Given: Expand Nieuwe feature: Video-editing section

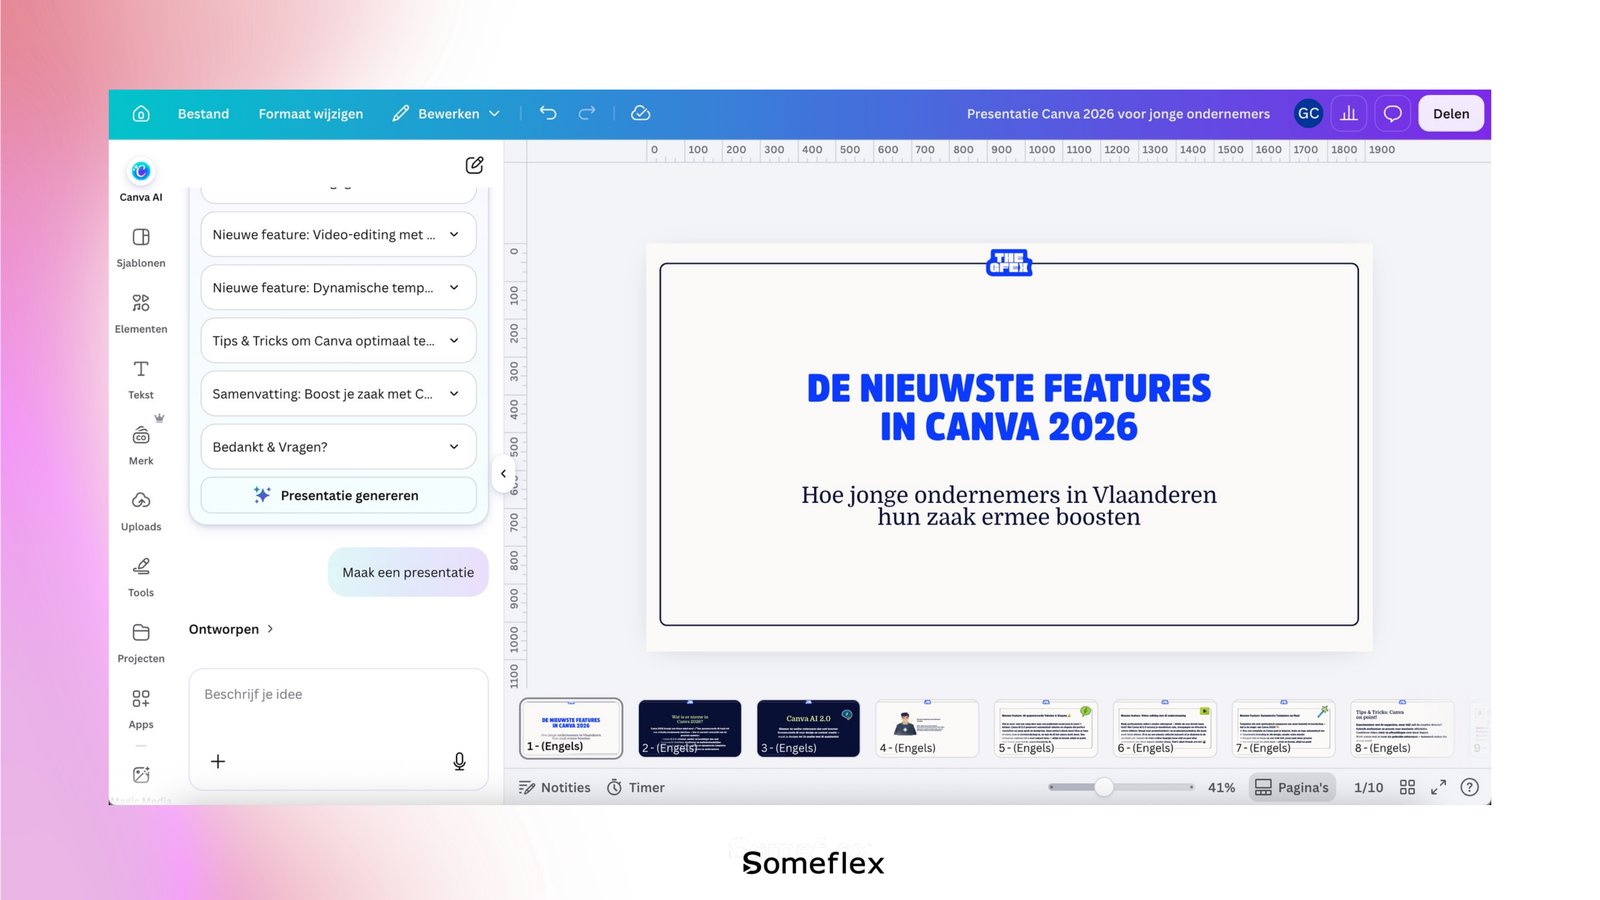Looking at the screenshot, I should click(338, 235).
